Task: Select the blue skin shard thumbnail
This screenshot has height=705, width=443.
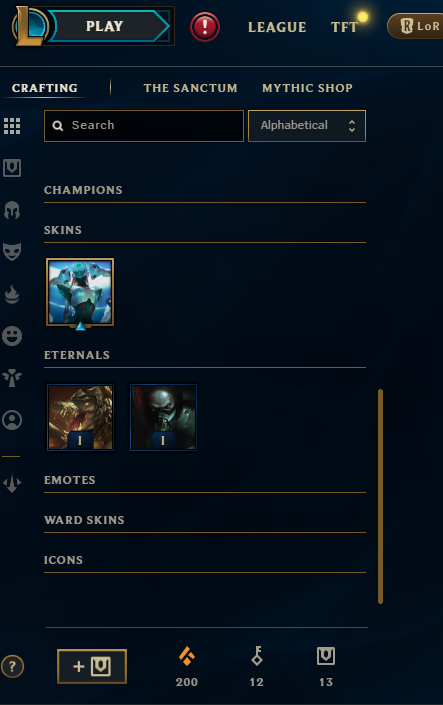Action: tap(80, 292)
